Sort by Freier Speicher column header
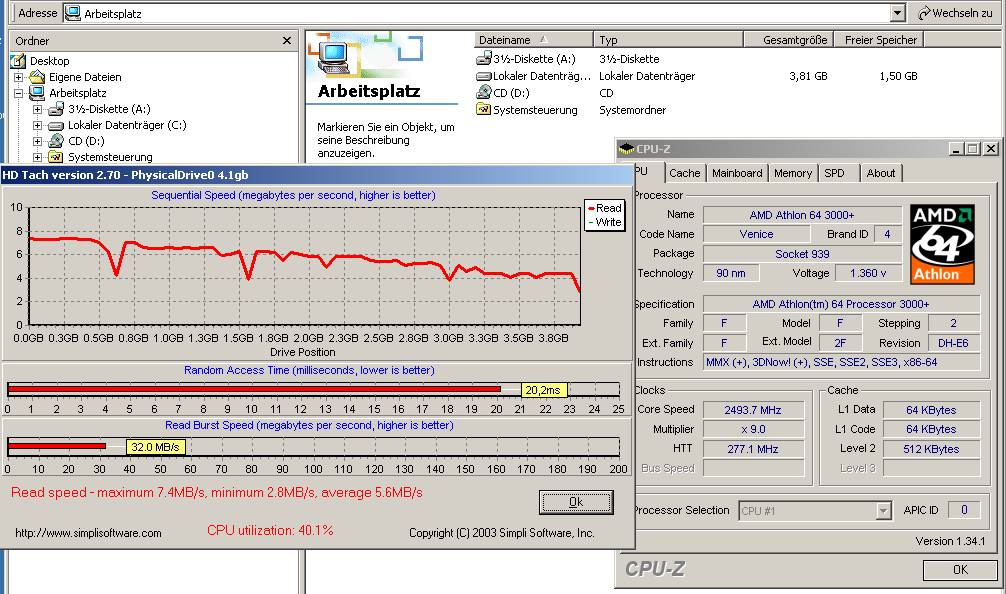The width and height of the screenshot is (1006, 594). (x=878, y=40)
